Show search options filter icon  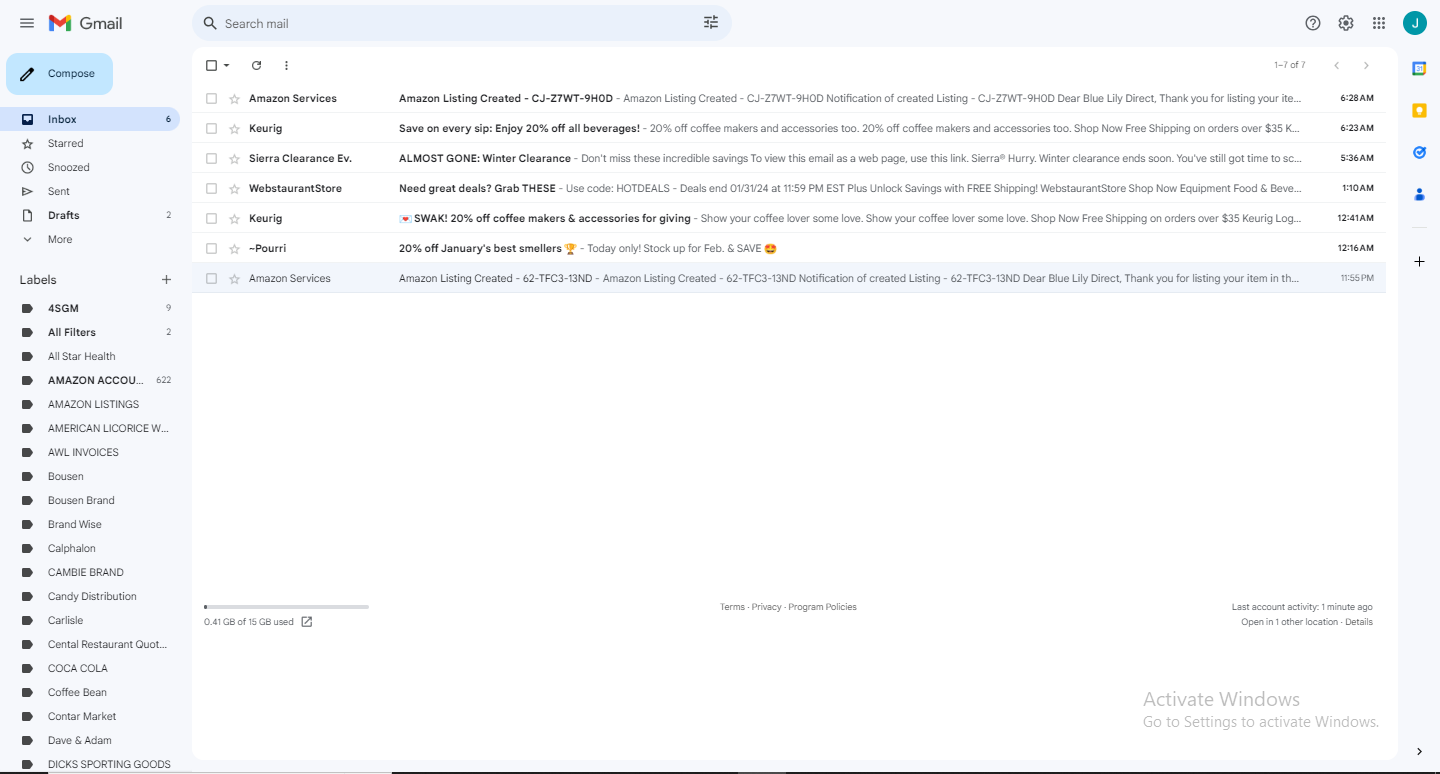[x=711, y=23]
